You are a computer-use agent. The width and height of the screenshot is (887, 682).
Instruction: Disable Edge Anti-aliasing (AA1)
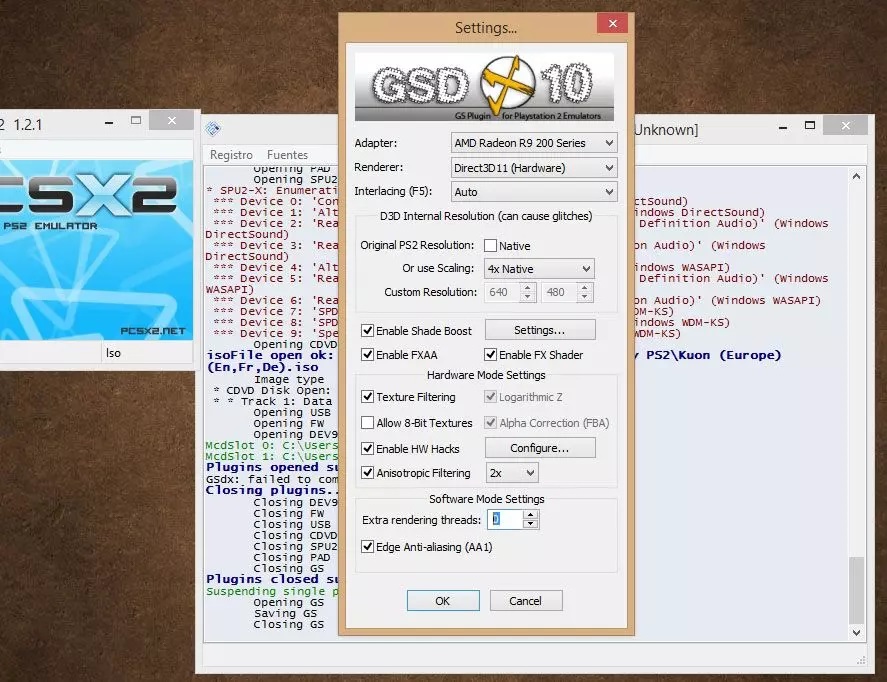coord(368,546)
